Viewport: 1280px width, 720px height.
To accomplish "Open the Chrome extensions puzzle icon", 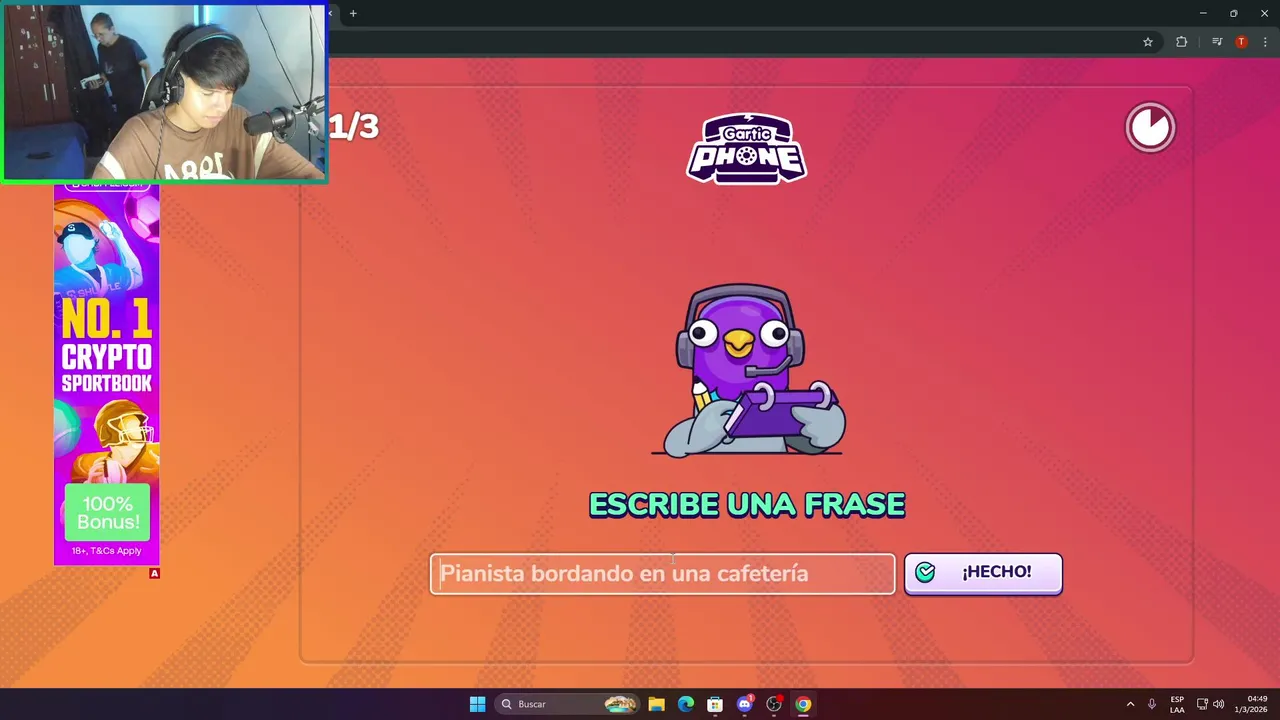I will 1181,42.
